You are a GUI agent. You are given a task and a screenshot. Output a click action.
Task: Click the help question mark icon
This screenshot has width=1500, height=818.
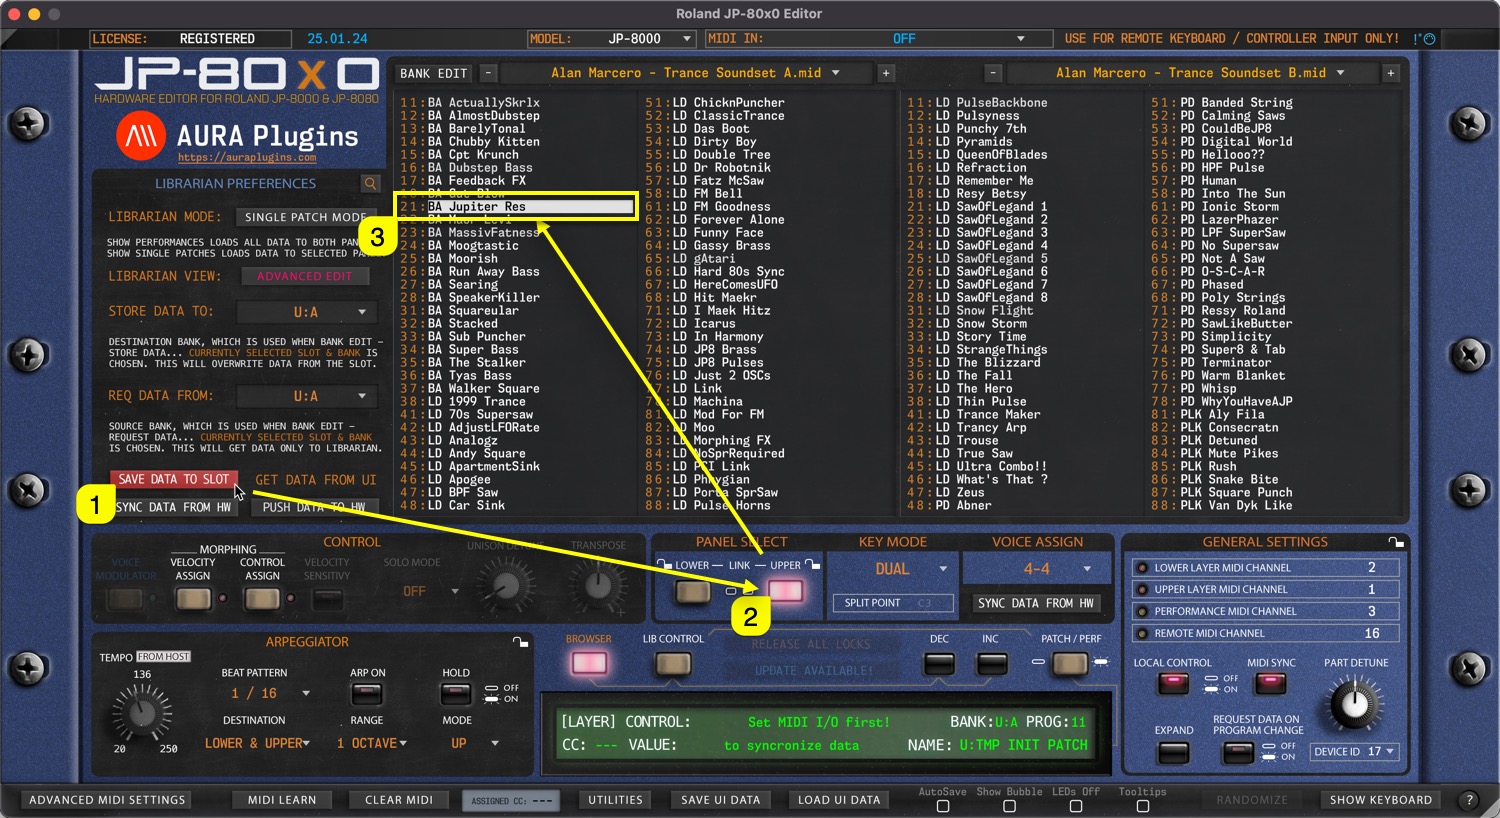click(1469, 800)
